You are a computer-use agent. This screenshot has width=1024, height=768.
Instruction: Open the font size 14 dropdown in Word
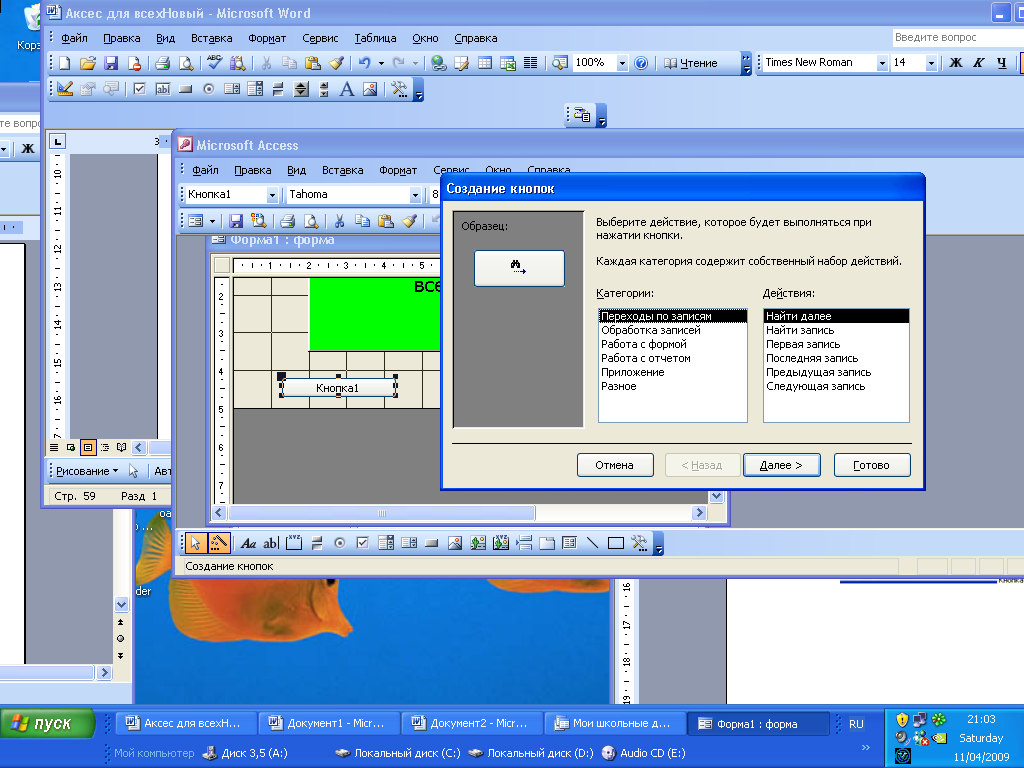pos(931,63)
